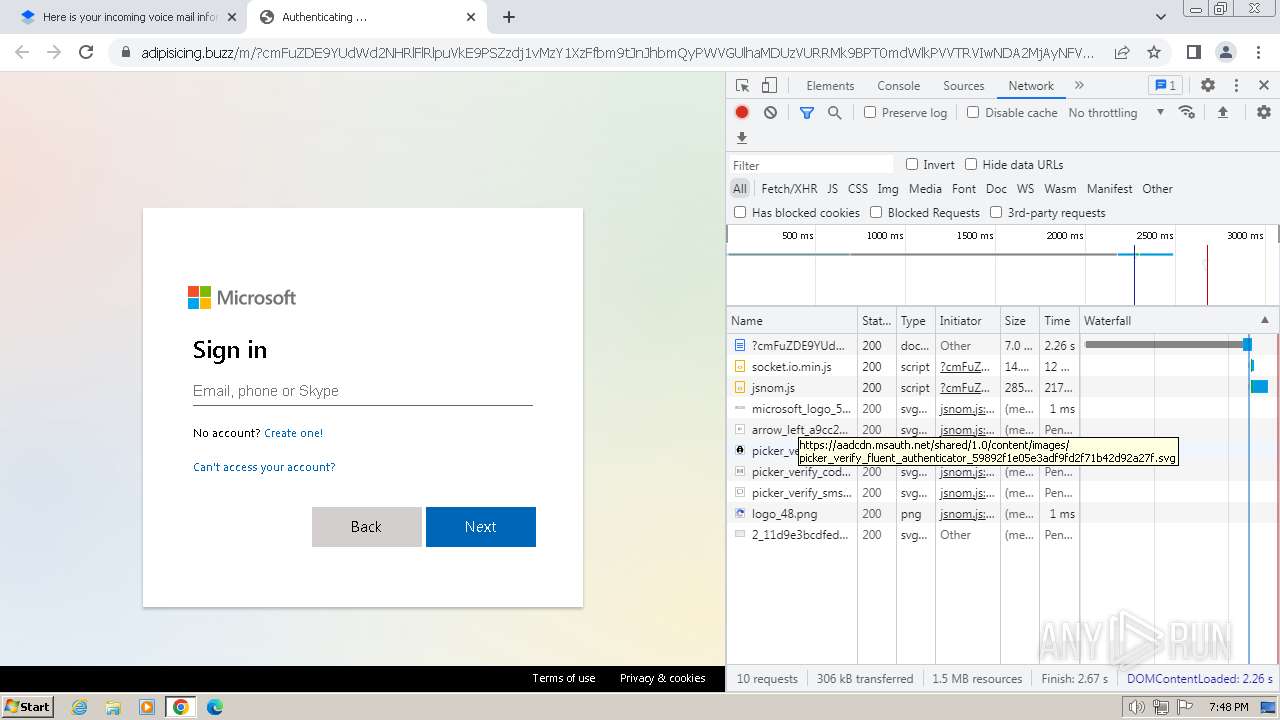This screenshot has height=720, width=1280.
Task: Check the 3rd-party requests checkbox
Action: pos(996,212)
